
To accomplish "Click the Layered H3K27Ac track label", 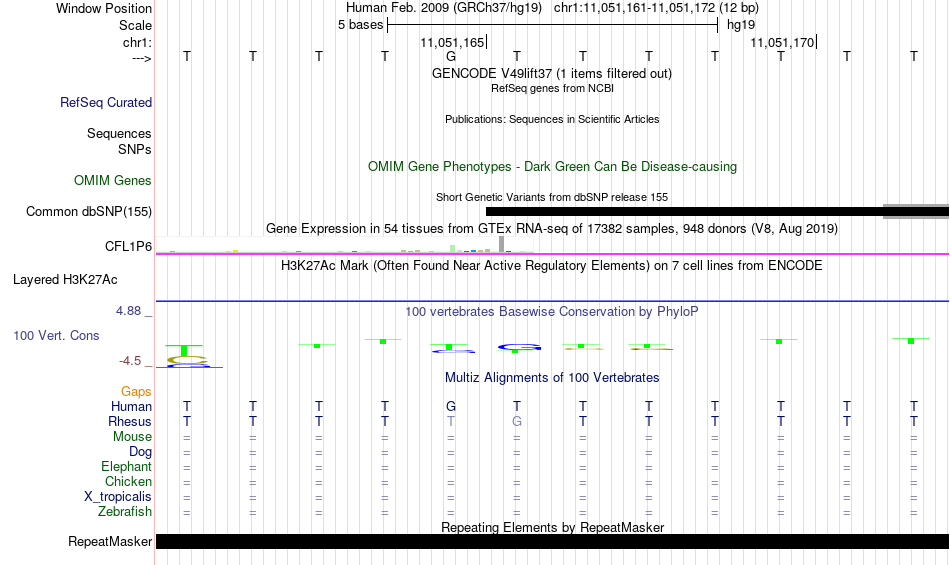I will (x=65, y=280).
